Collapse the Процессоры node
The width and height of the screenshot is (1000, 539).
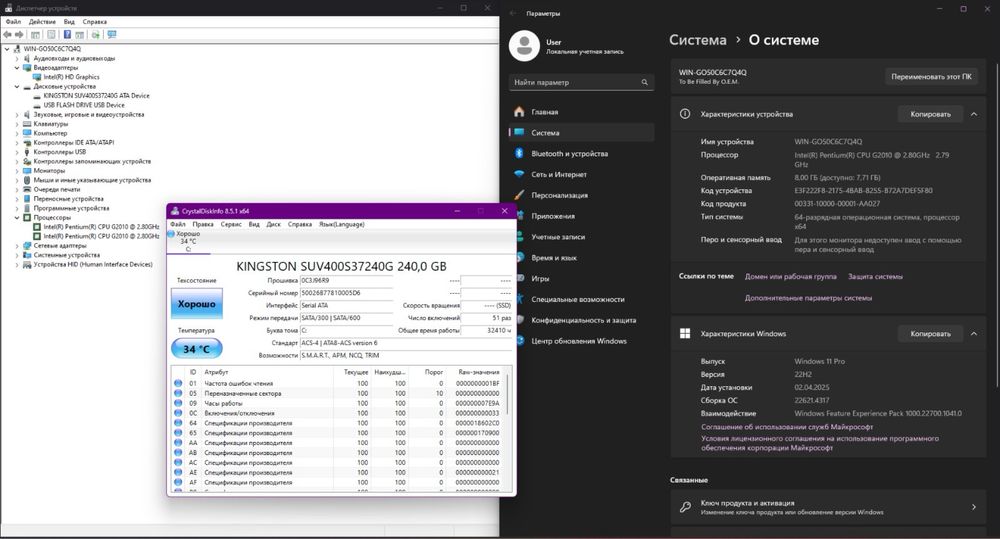coord(17,218)
